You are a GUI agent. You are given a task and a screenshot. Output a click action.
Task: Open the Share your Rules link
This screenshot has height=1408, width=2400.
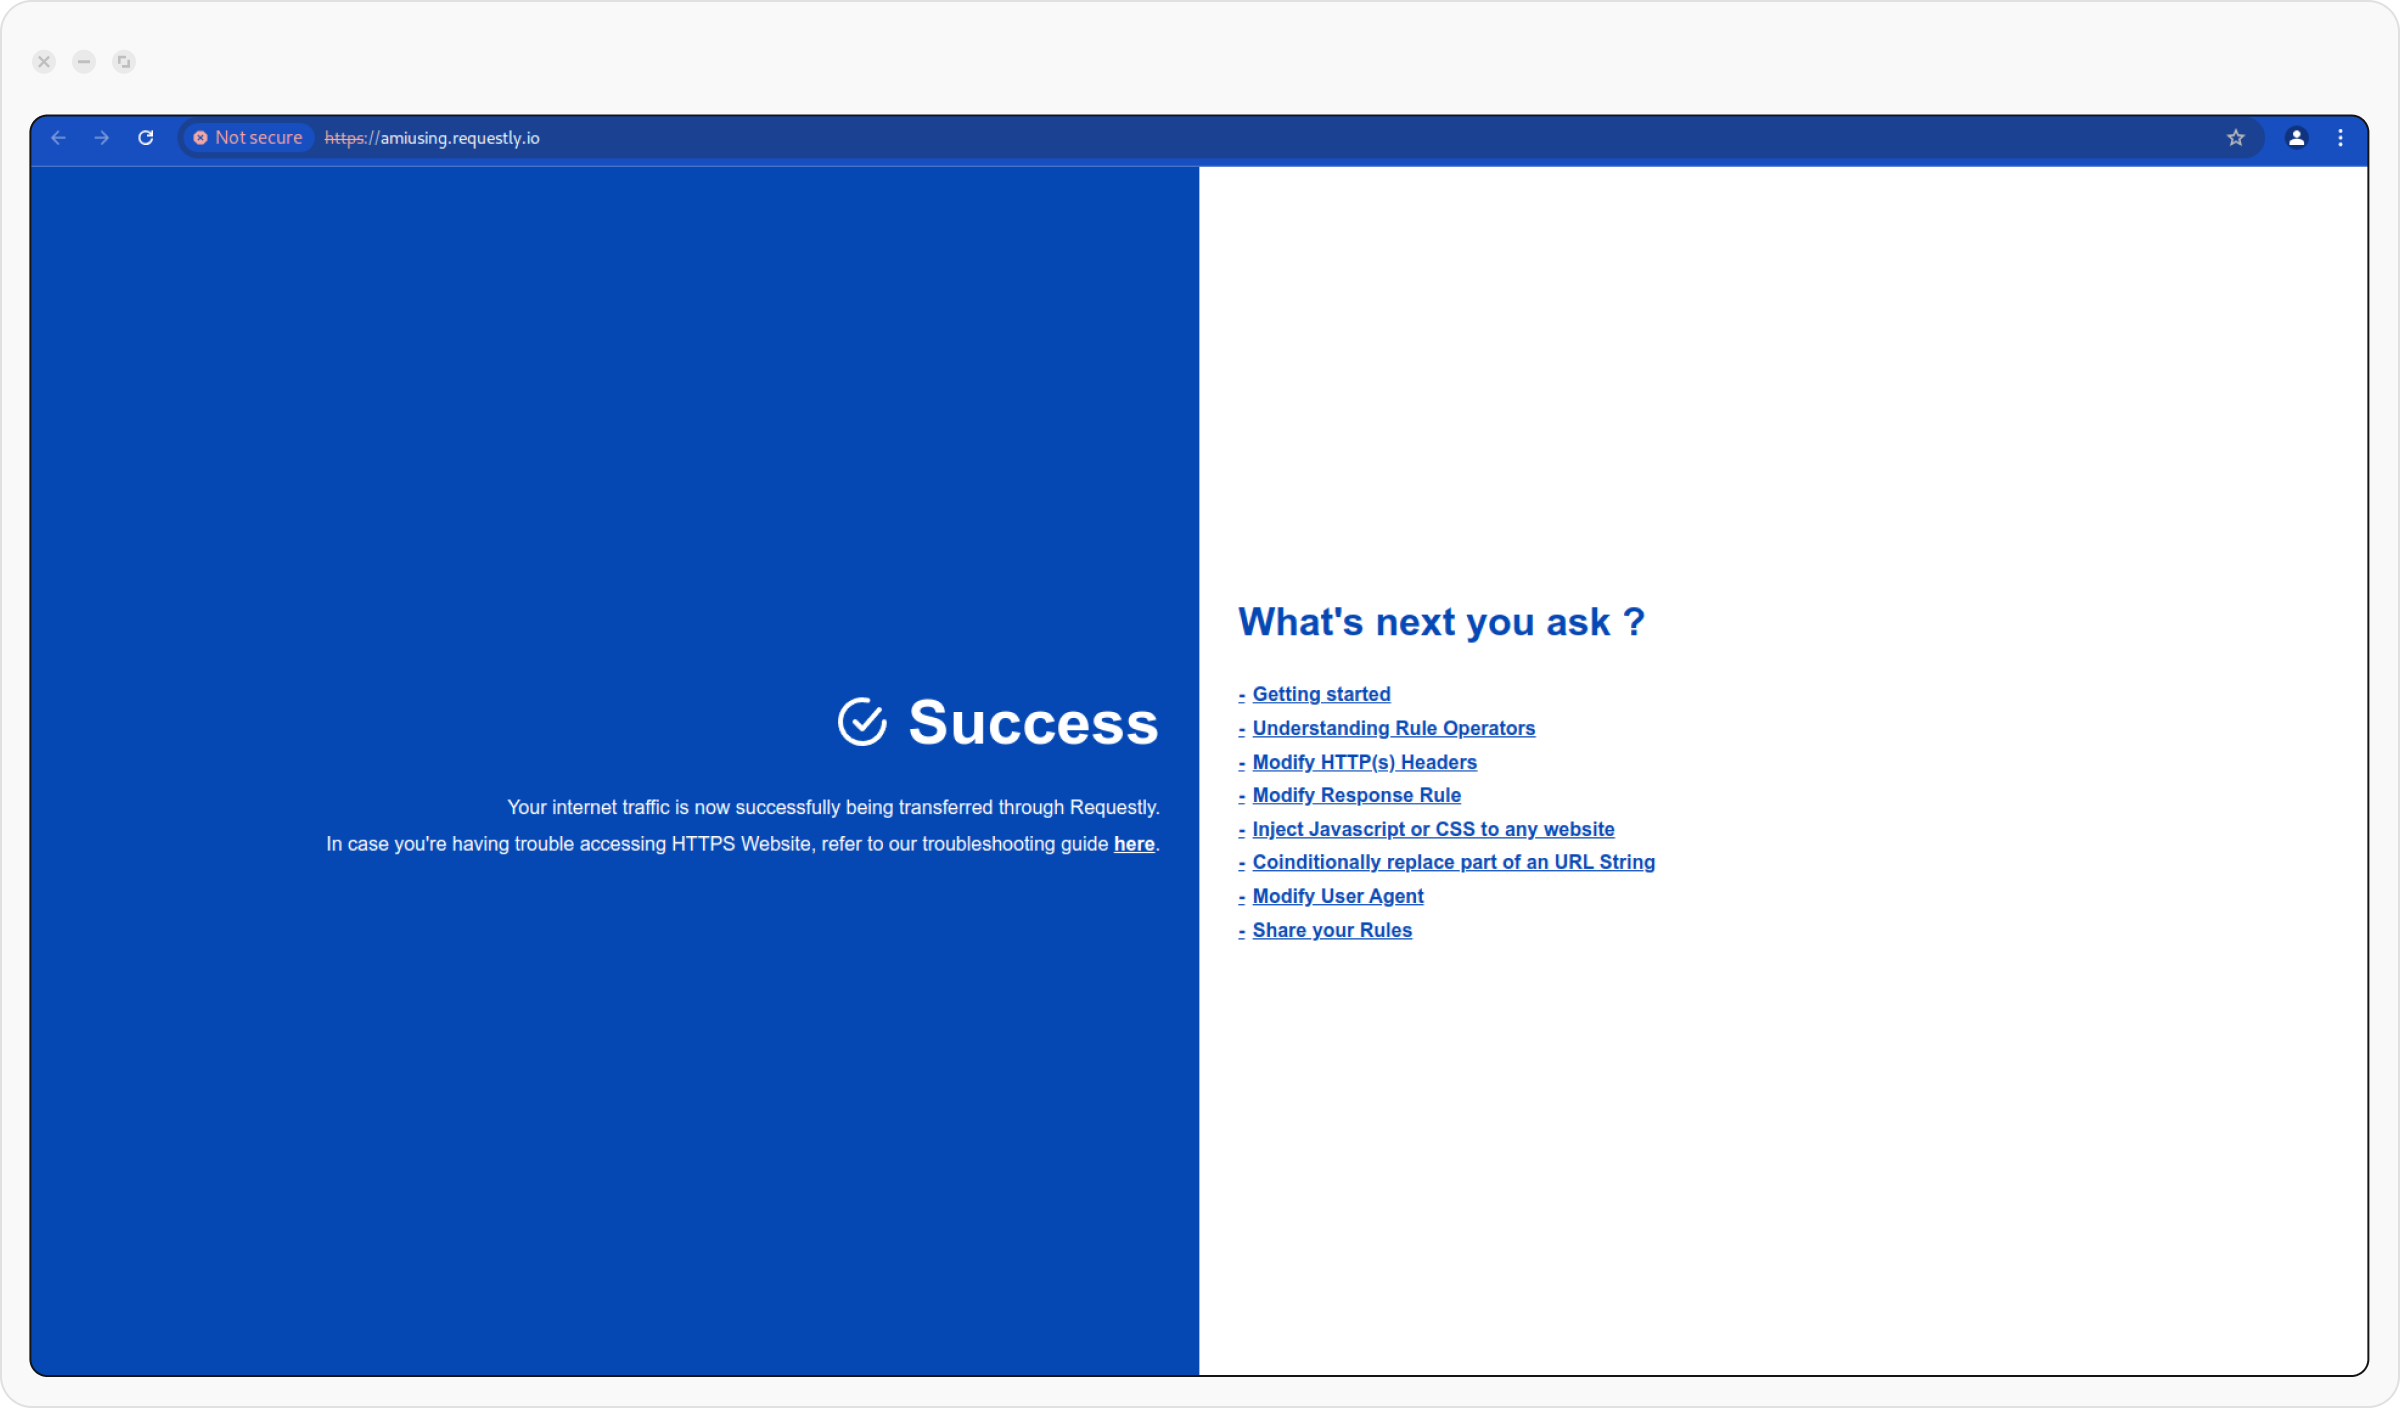click(x=1332, y=930)
